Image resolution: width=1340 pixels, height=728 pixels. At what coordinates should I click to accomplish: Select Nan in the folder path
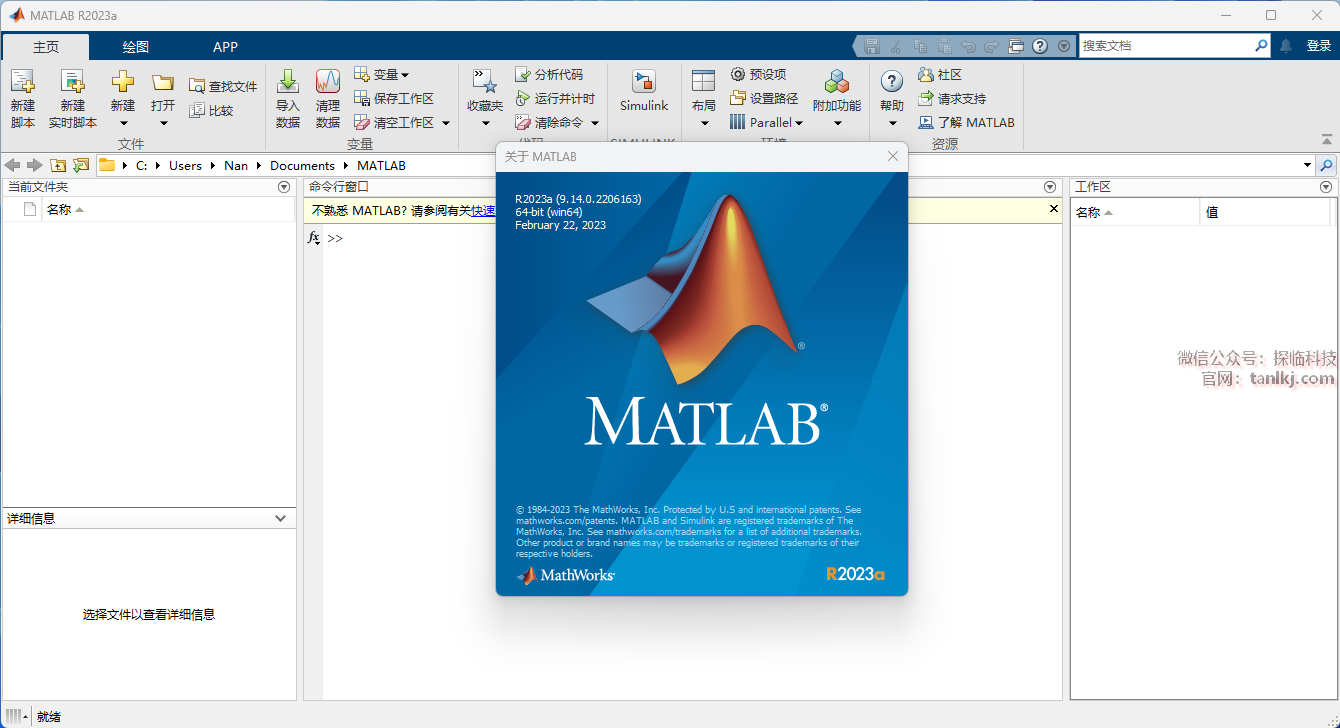(x=236, y=166)
